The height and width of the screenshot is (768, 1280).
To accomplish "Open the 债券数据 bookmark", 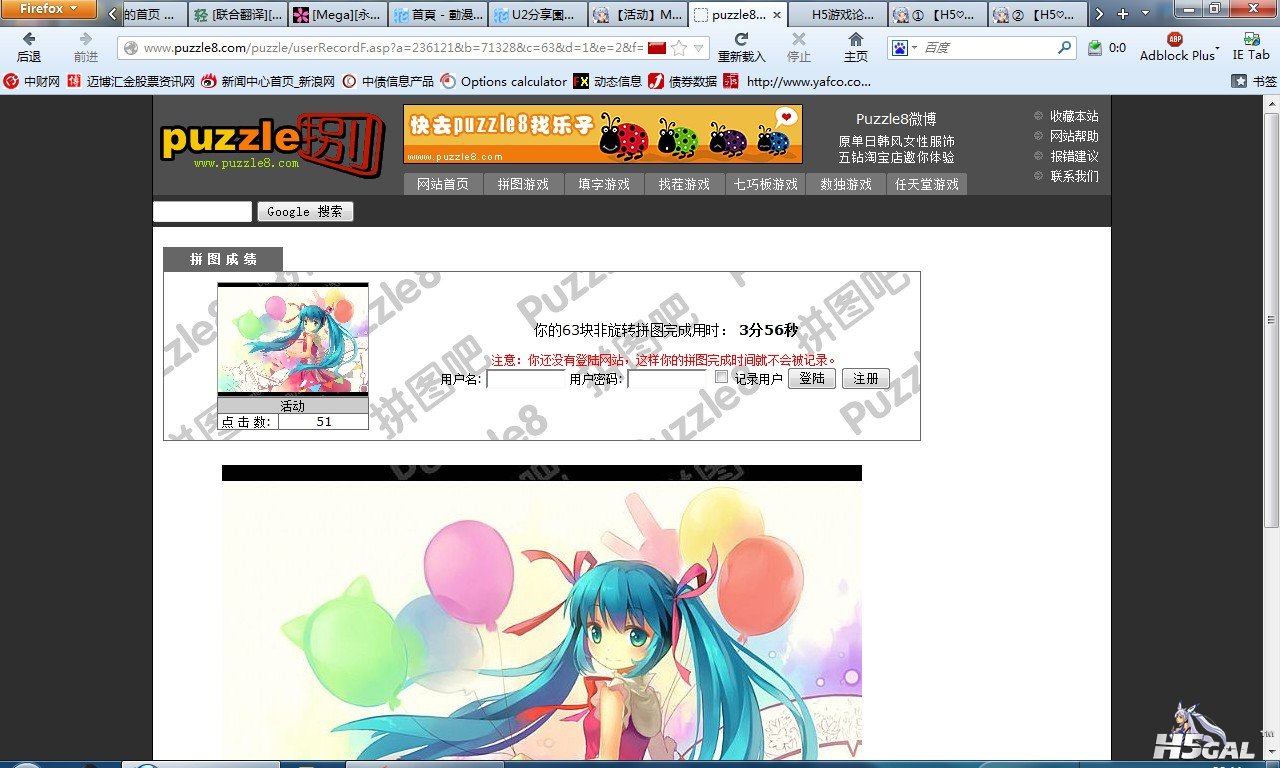I will click(x=683, y=81).
